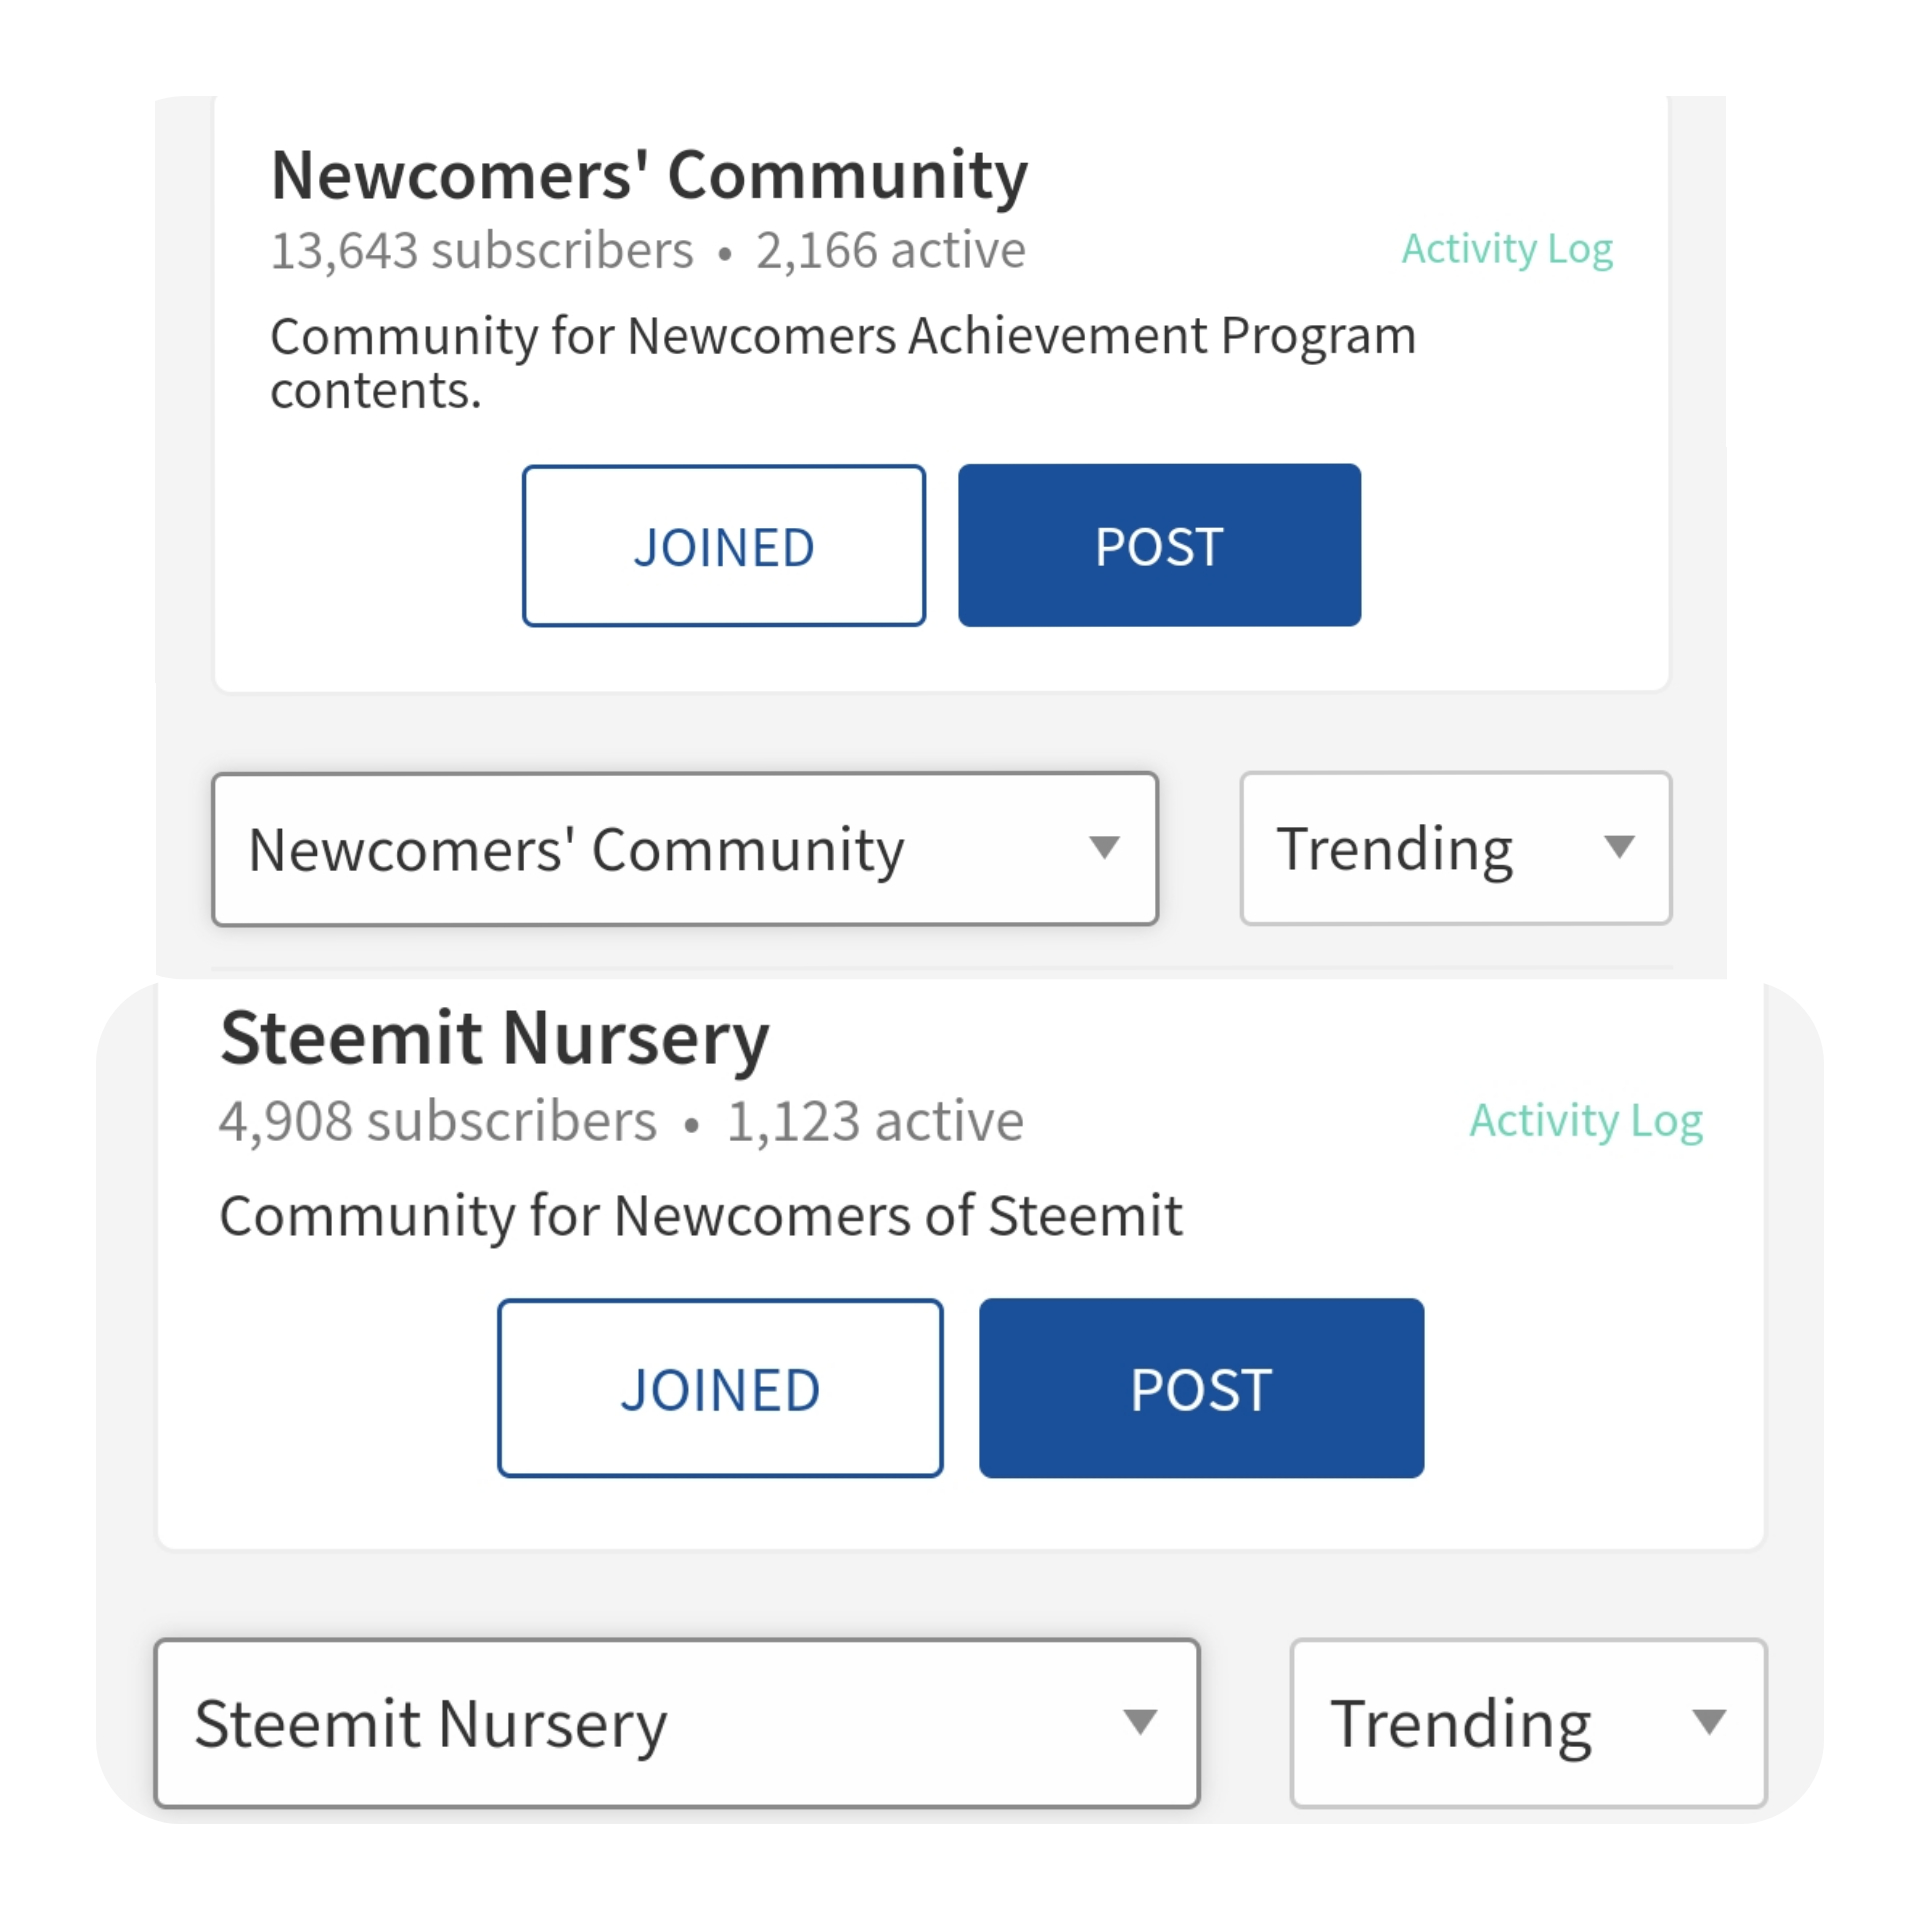Click the Newcomers Achievement Program description text
Screen dimensions: 1920x1920
click(x=842, y=337)
